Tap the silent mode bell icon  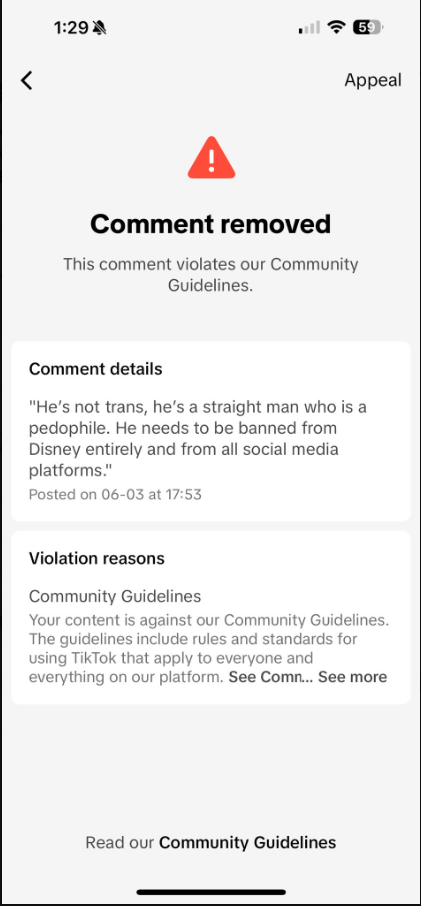[x=100, y=27]
